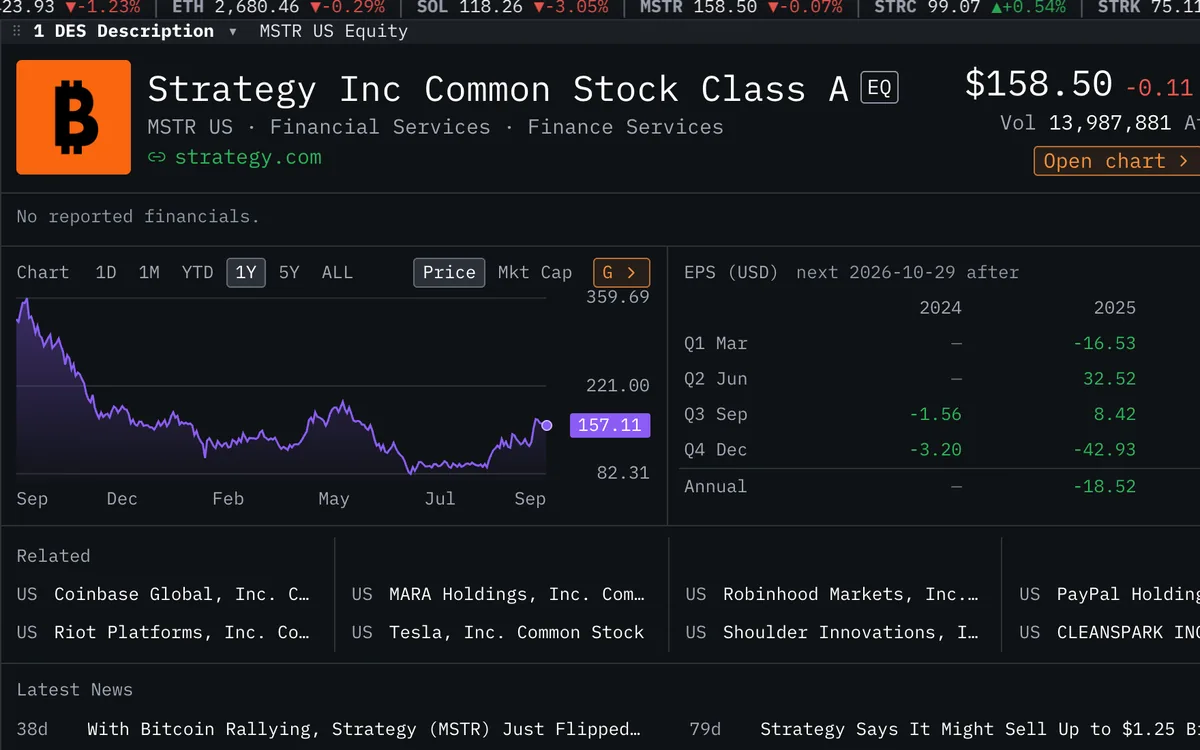Click the chart high label 359.69
This screenshot has height=750, width=1200.
coord(617,297)
